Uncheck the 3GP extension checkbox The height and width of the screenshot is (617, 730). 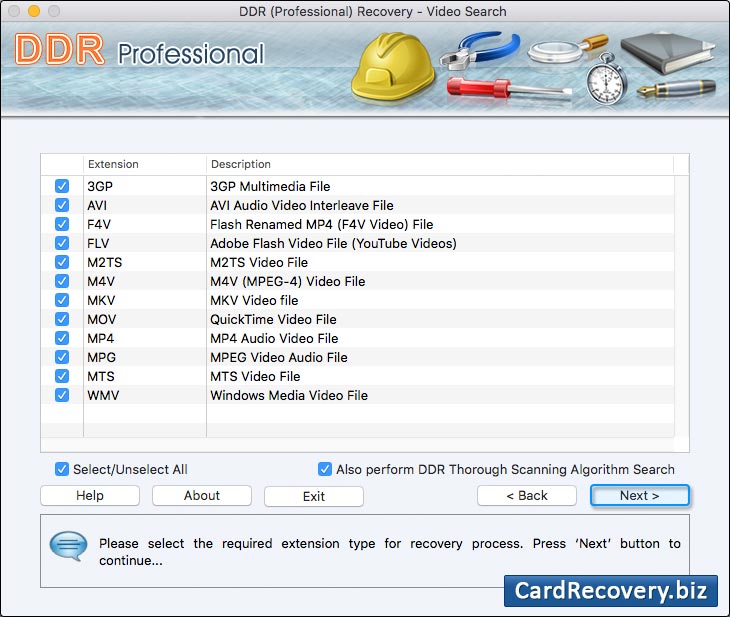[61, 186]
